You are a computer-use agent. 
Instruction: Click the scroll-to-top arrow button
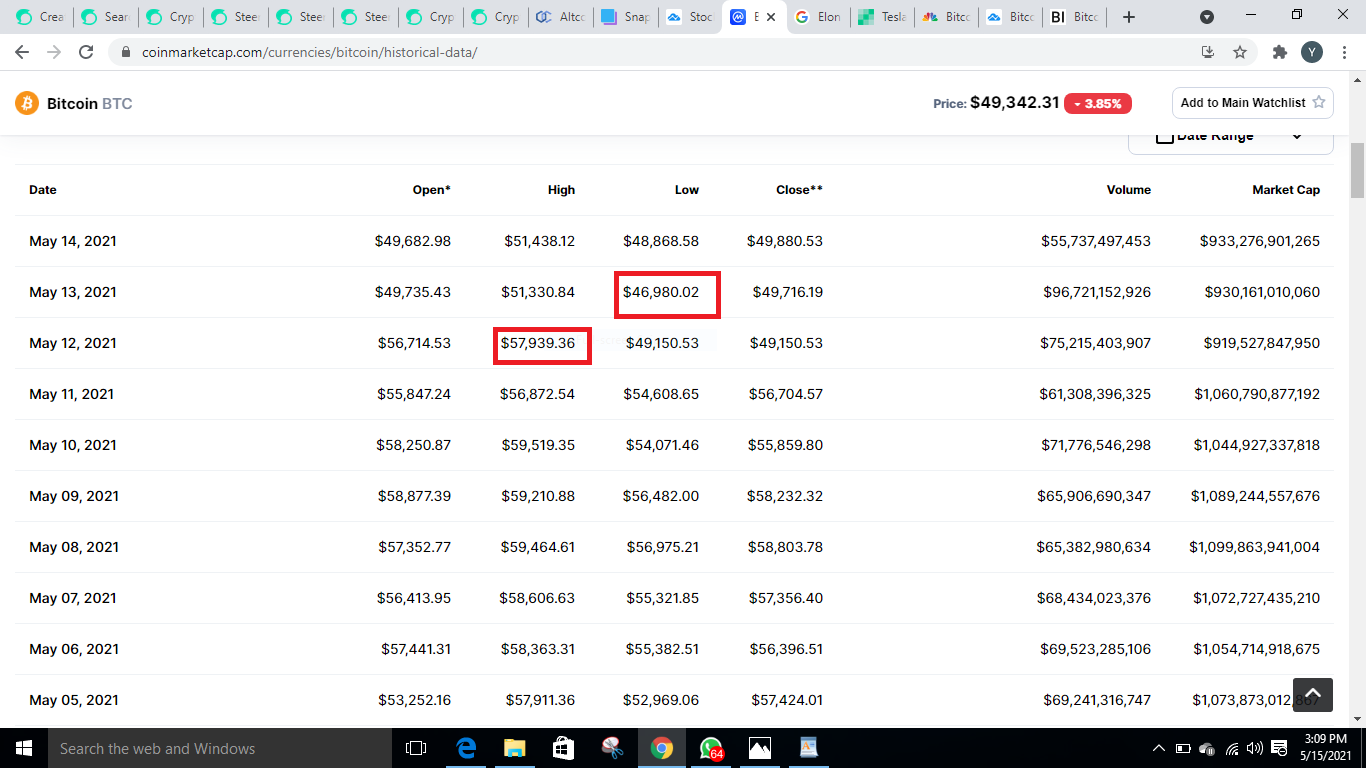1313,694
